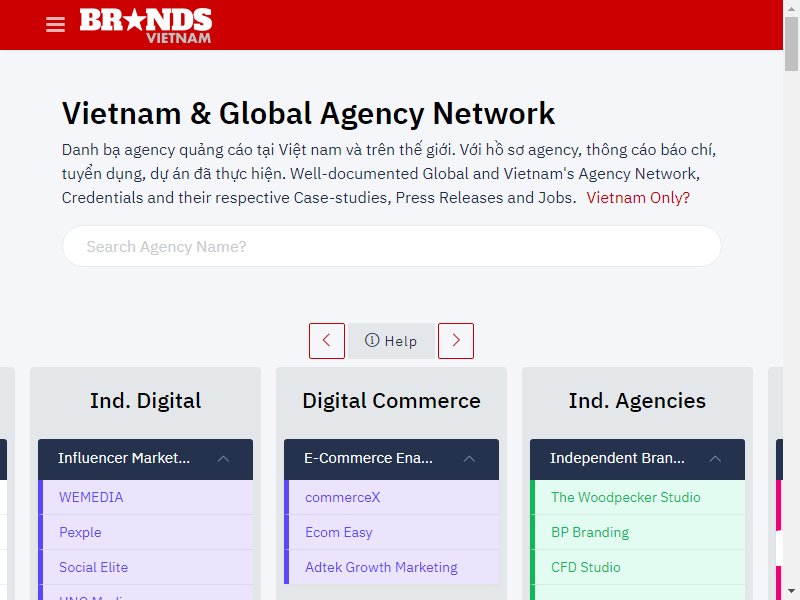Open Pexple agency entry
800x600 pixels.
(x=145, y=532)
